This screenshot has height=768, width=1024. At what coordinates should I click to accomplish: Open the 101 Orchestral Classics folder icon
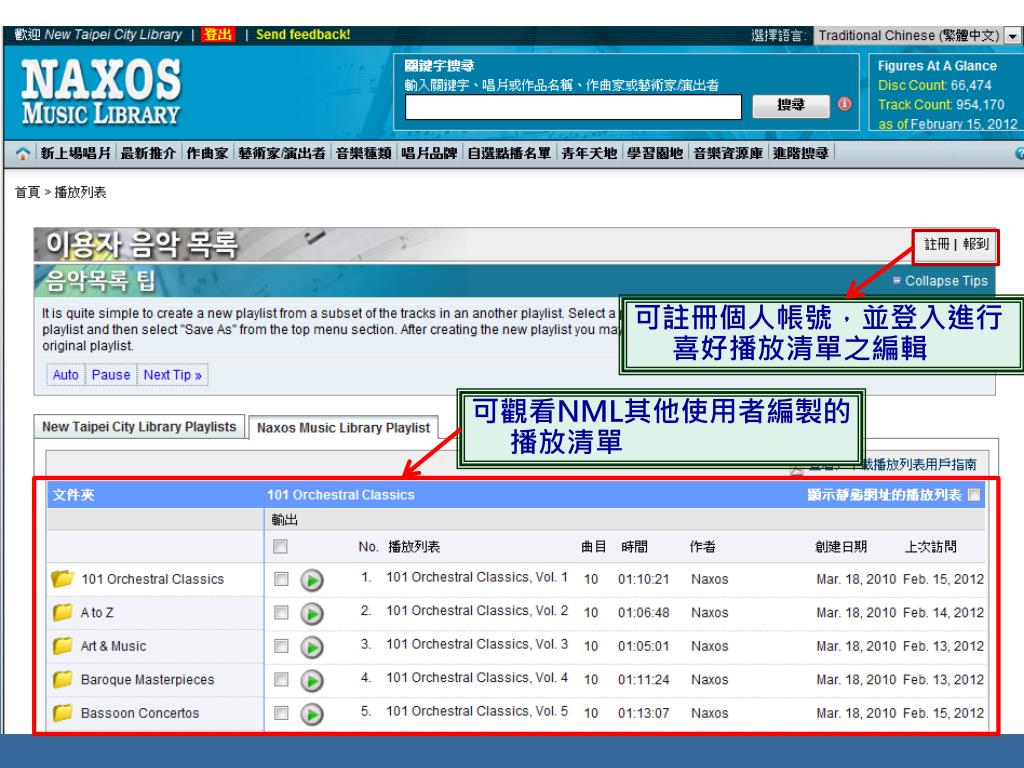pyautogui.click(x=63, y=579)
